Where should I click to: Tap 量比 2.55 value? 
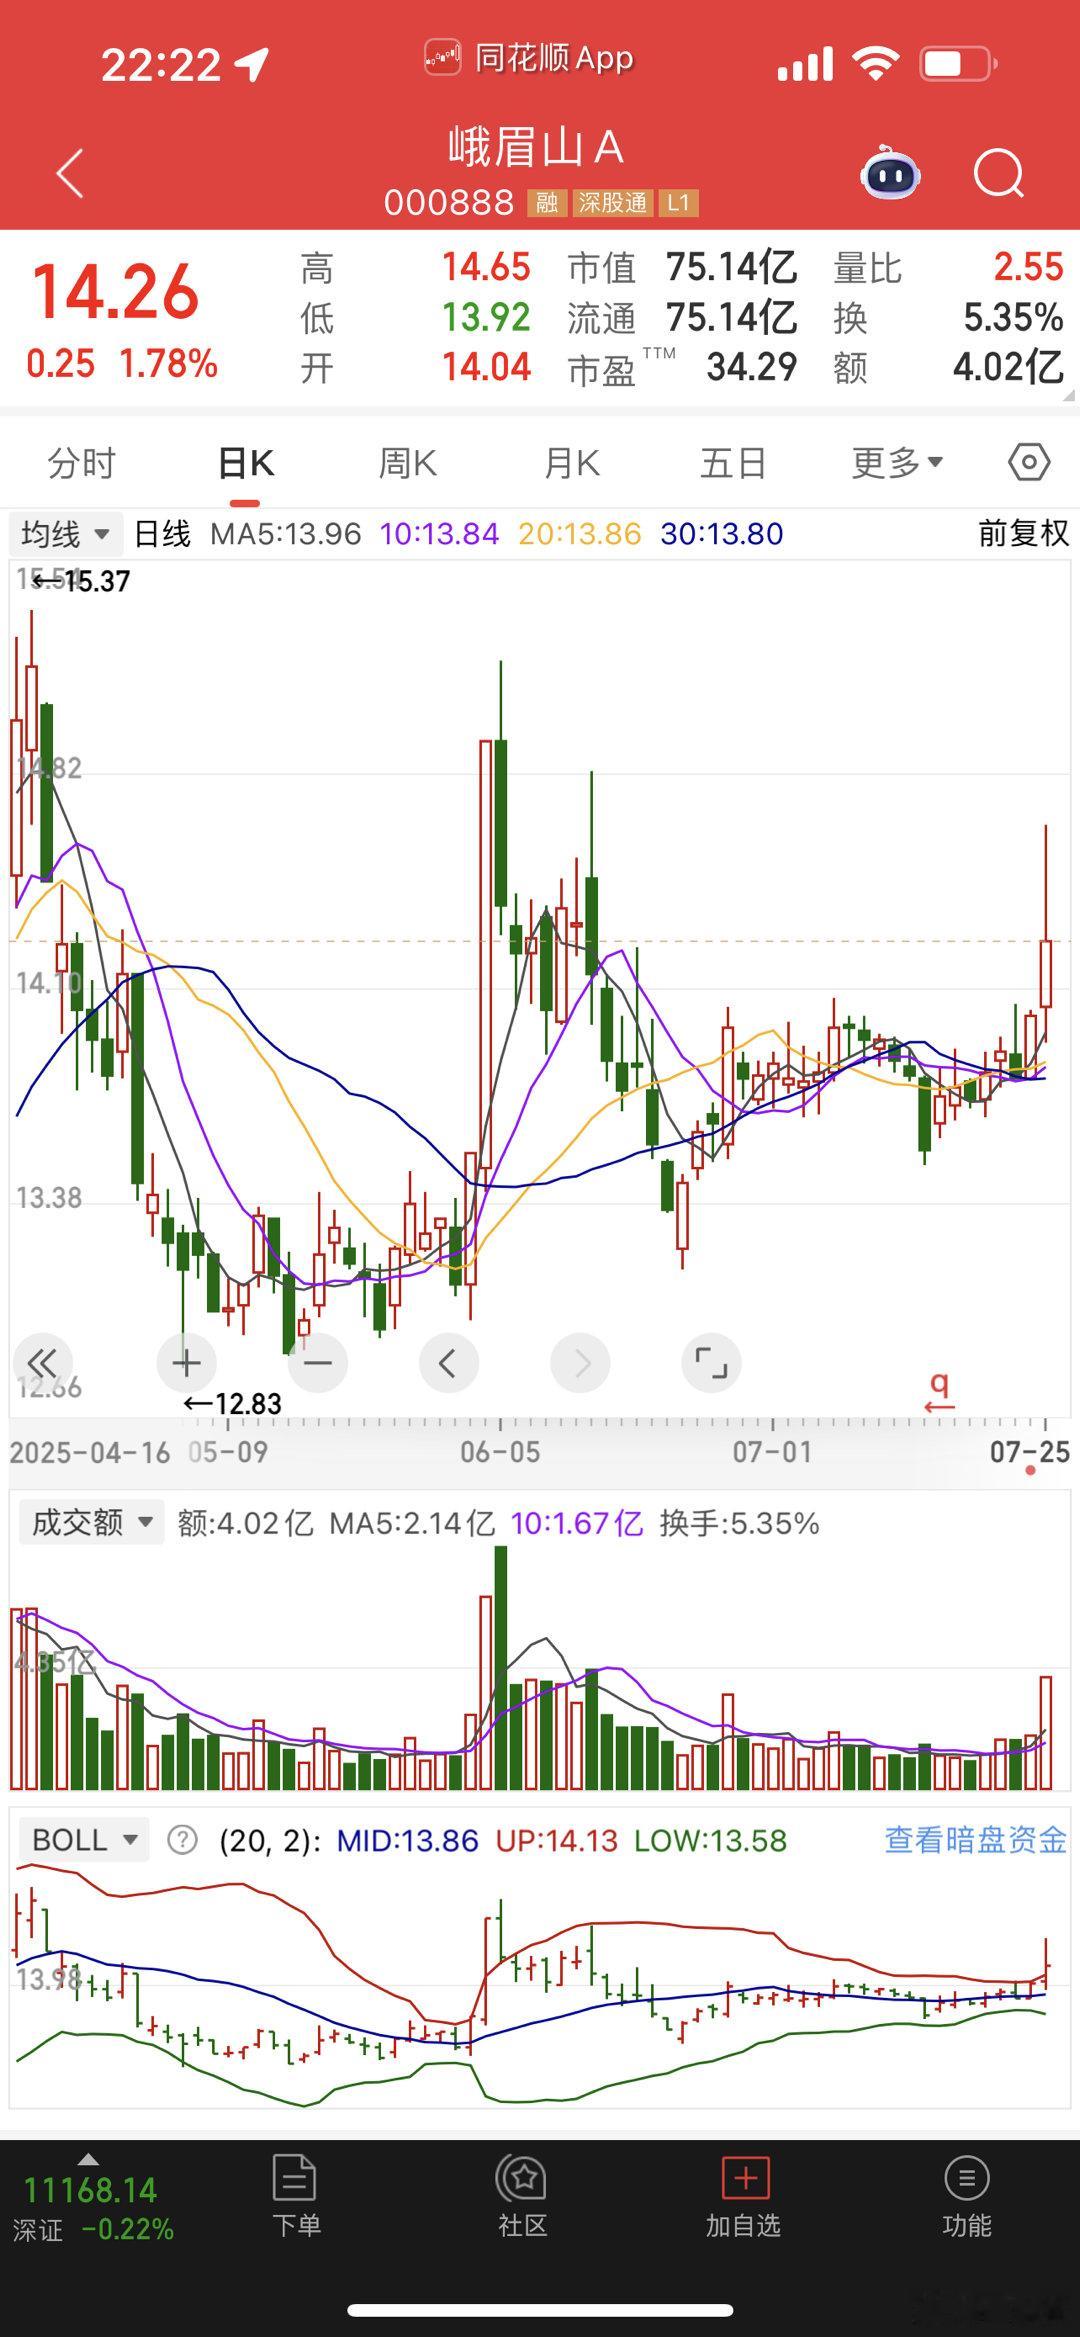[1028, 267]
